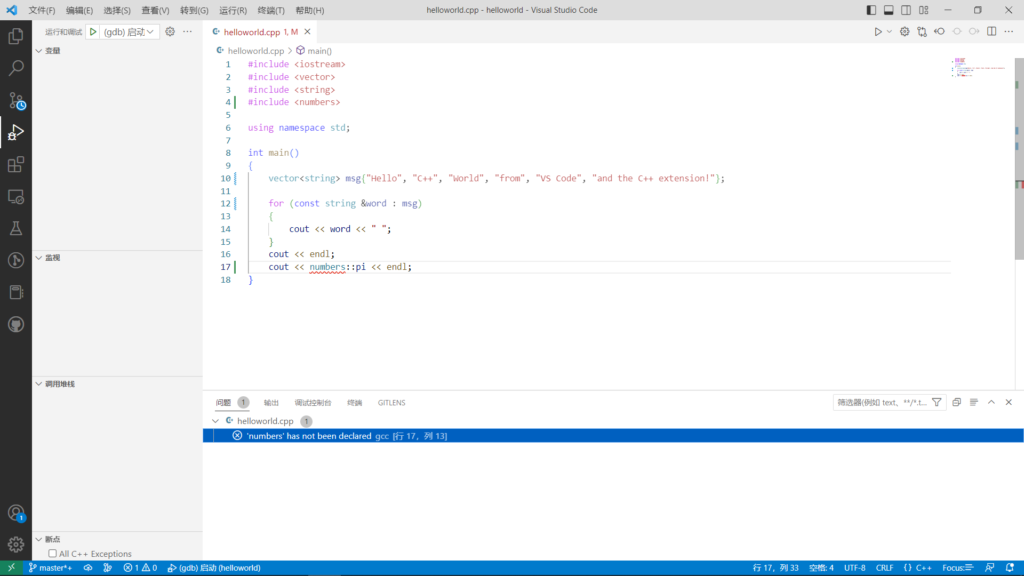This screenshot has width=1024, height=576.
Task: Split the editor to the right
Action: (992, 32)
